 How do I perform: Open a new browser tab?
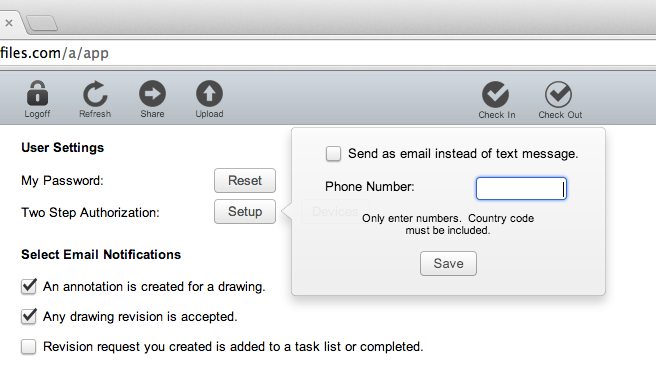click(41, 23)
